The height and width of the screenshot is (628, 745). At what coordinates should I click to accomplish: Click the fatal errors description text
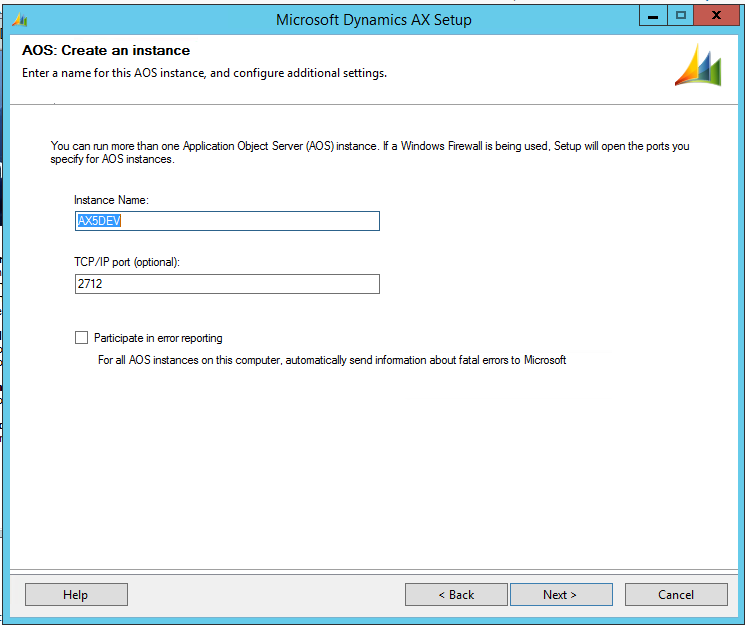click(x=331, y=360)
